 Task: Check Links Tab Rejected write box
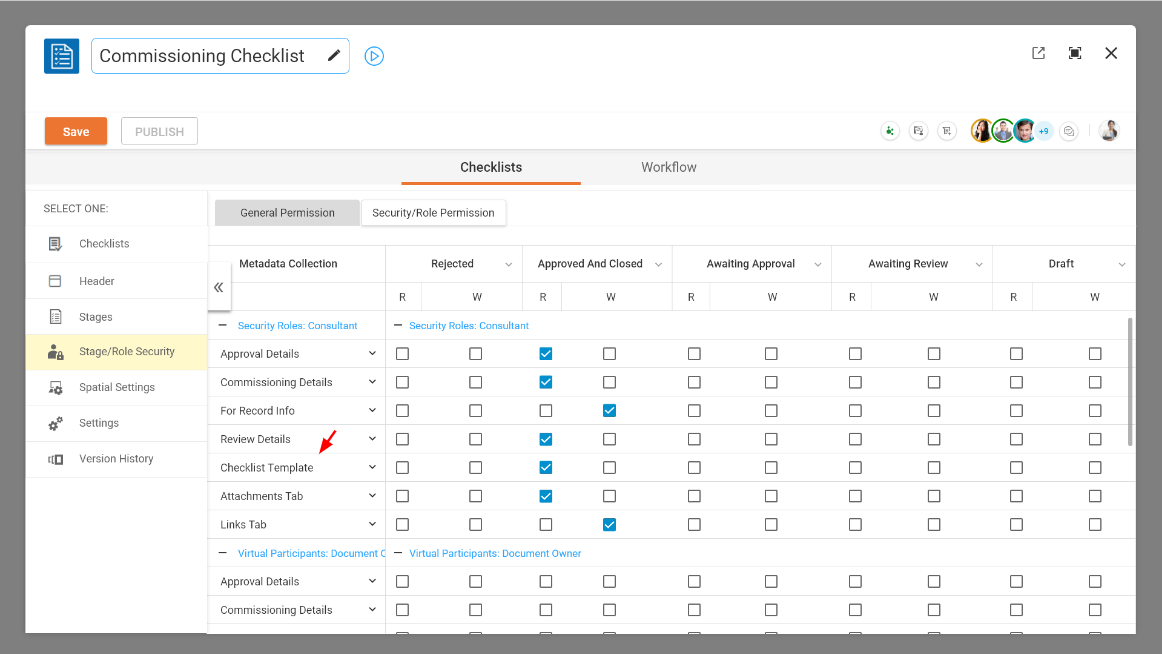point(476,524)
